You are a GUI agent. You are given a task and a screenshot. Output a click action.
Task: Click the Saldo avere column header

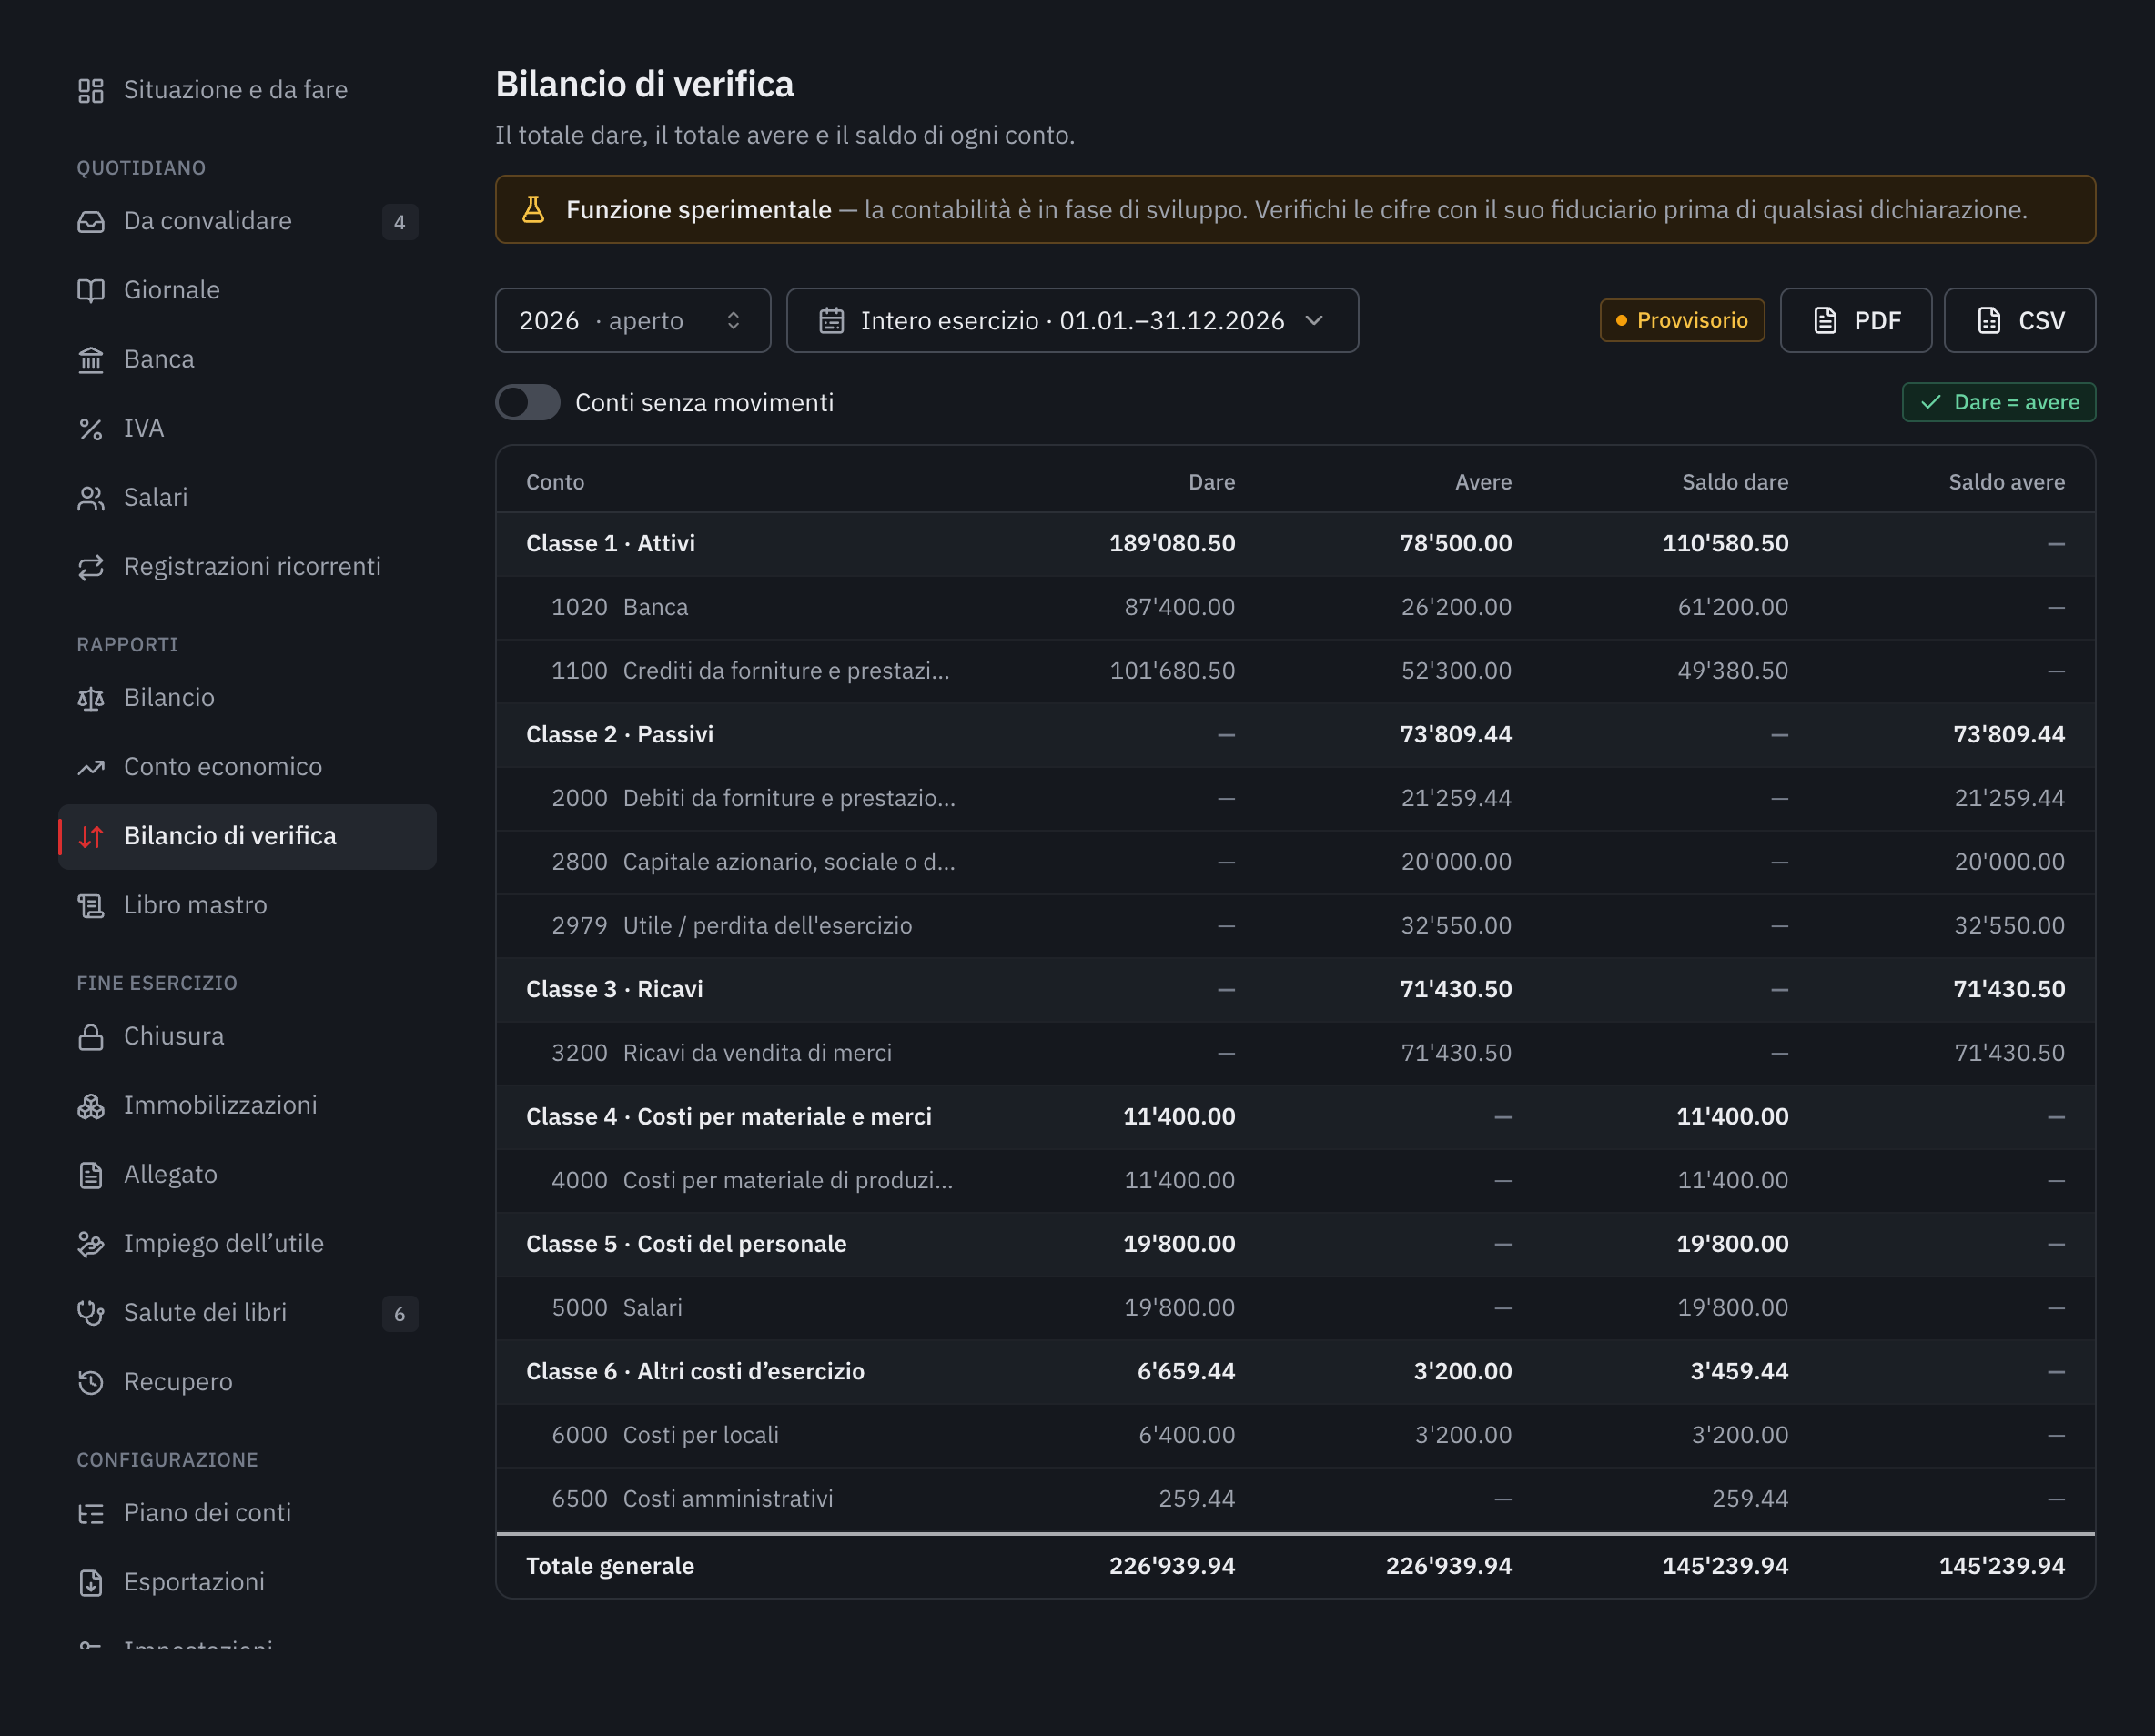pyautogui.click(x=2006, y=482)
